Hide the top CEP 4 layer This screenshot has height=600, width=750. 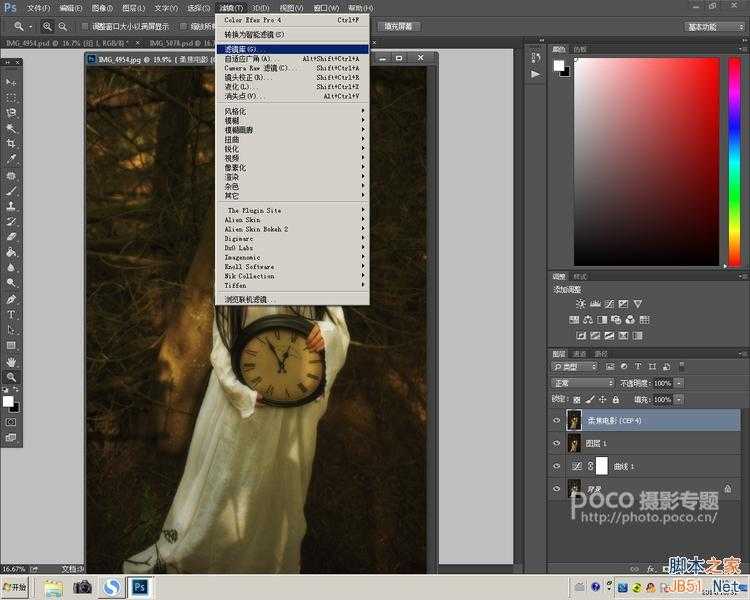(x=556, y=421)
